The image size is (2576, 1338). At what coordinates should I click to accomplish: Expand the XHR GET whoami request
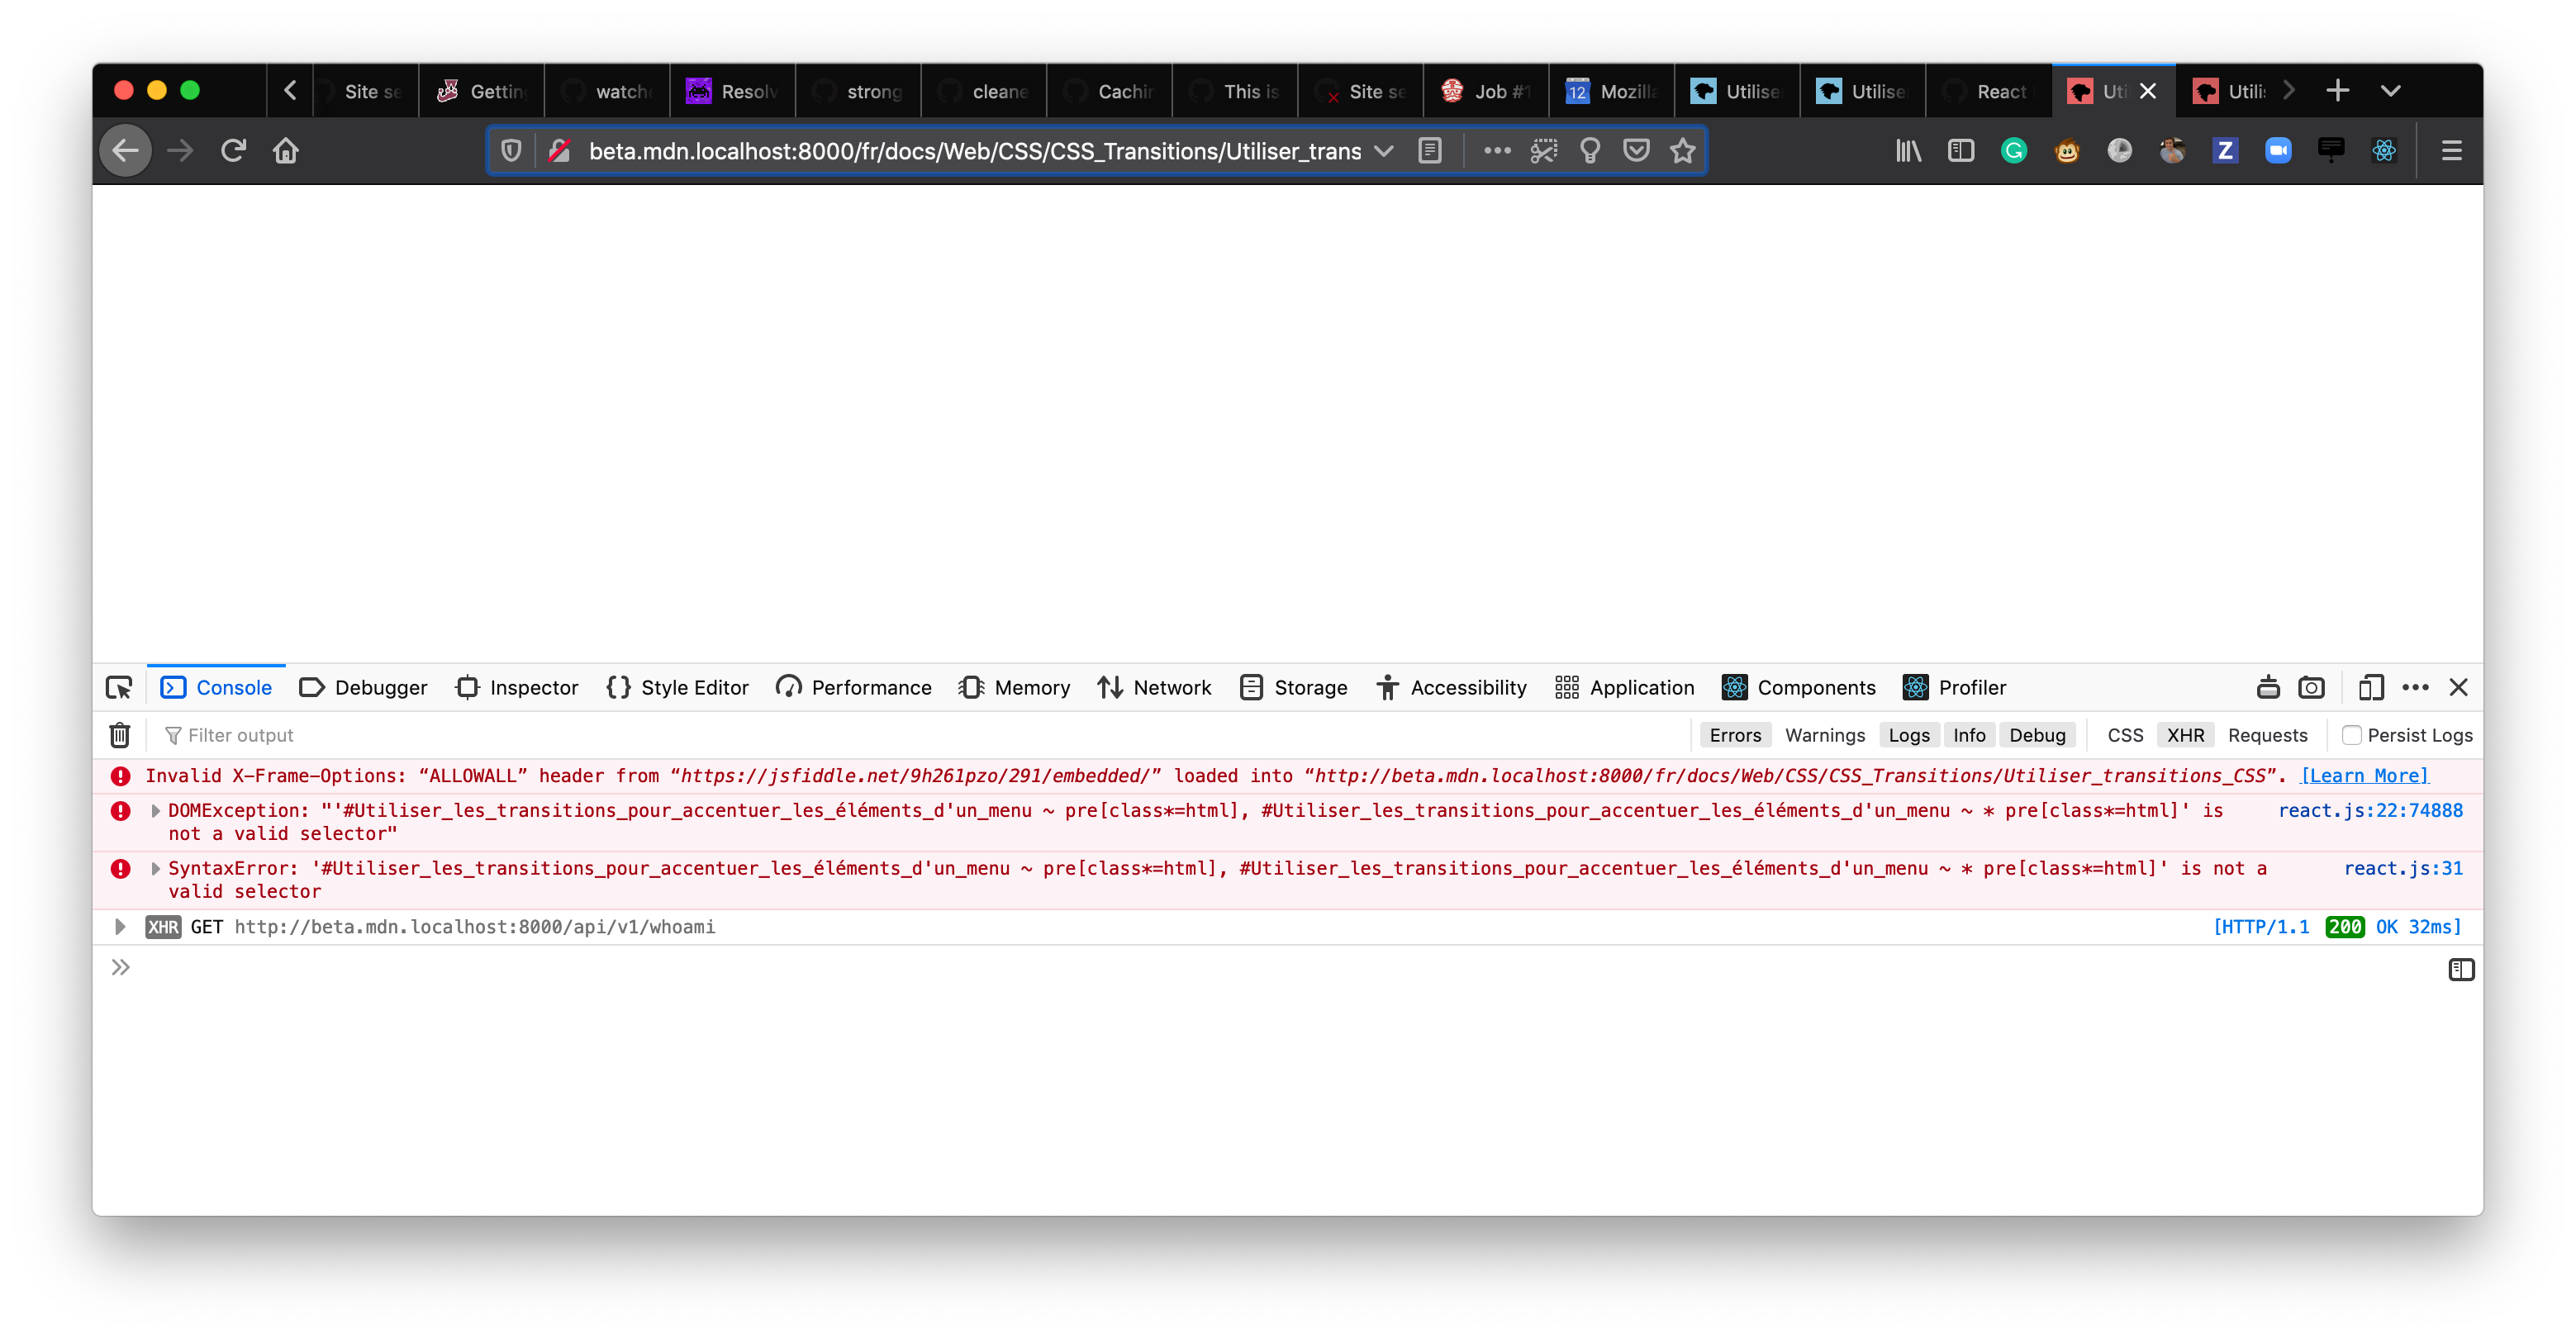(x=120, y=927)
